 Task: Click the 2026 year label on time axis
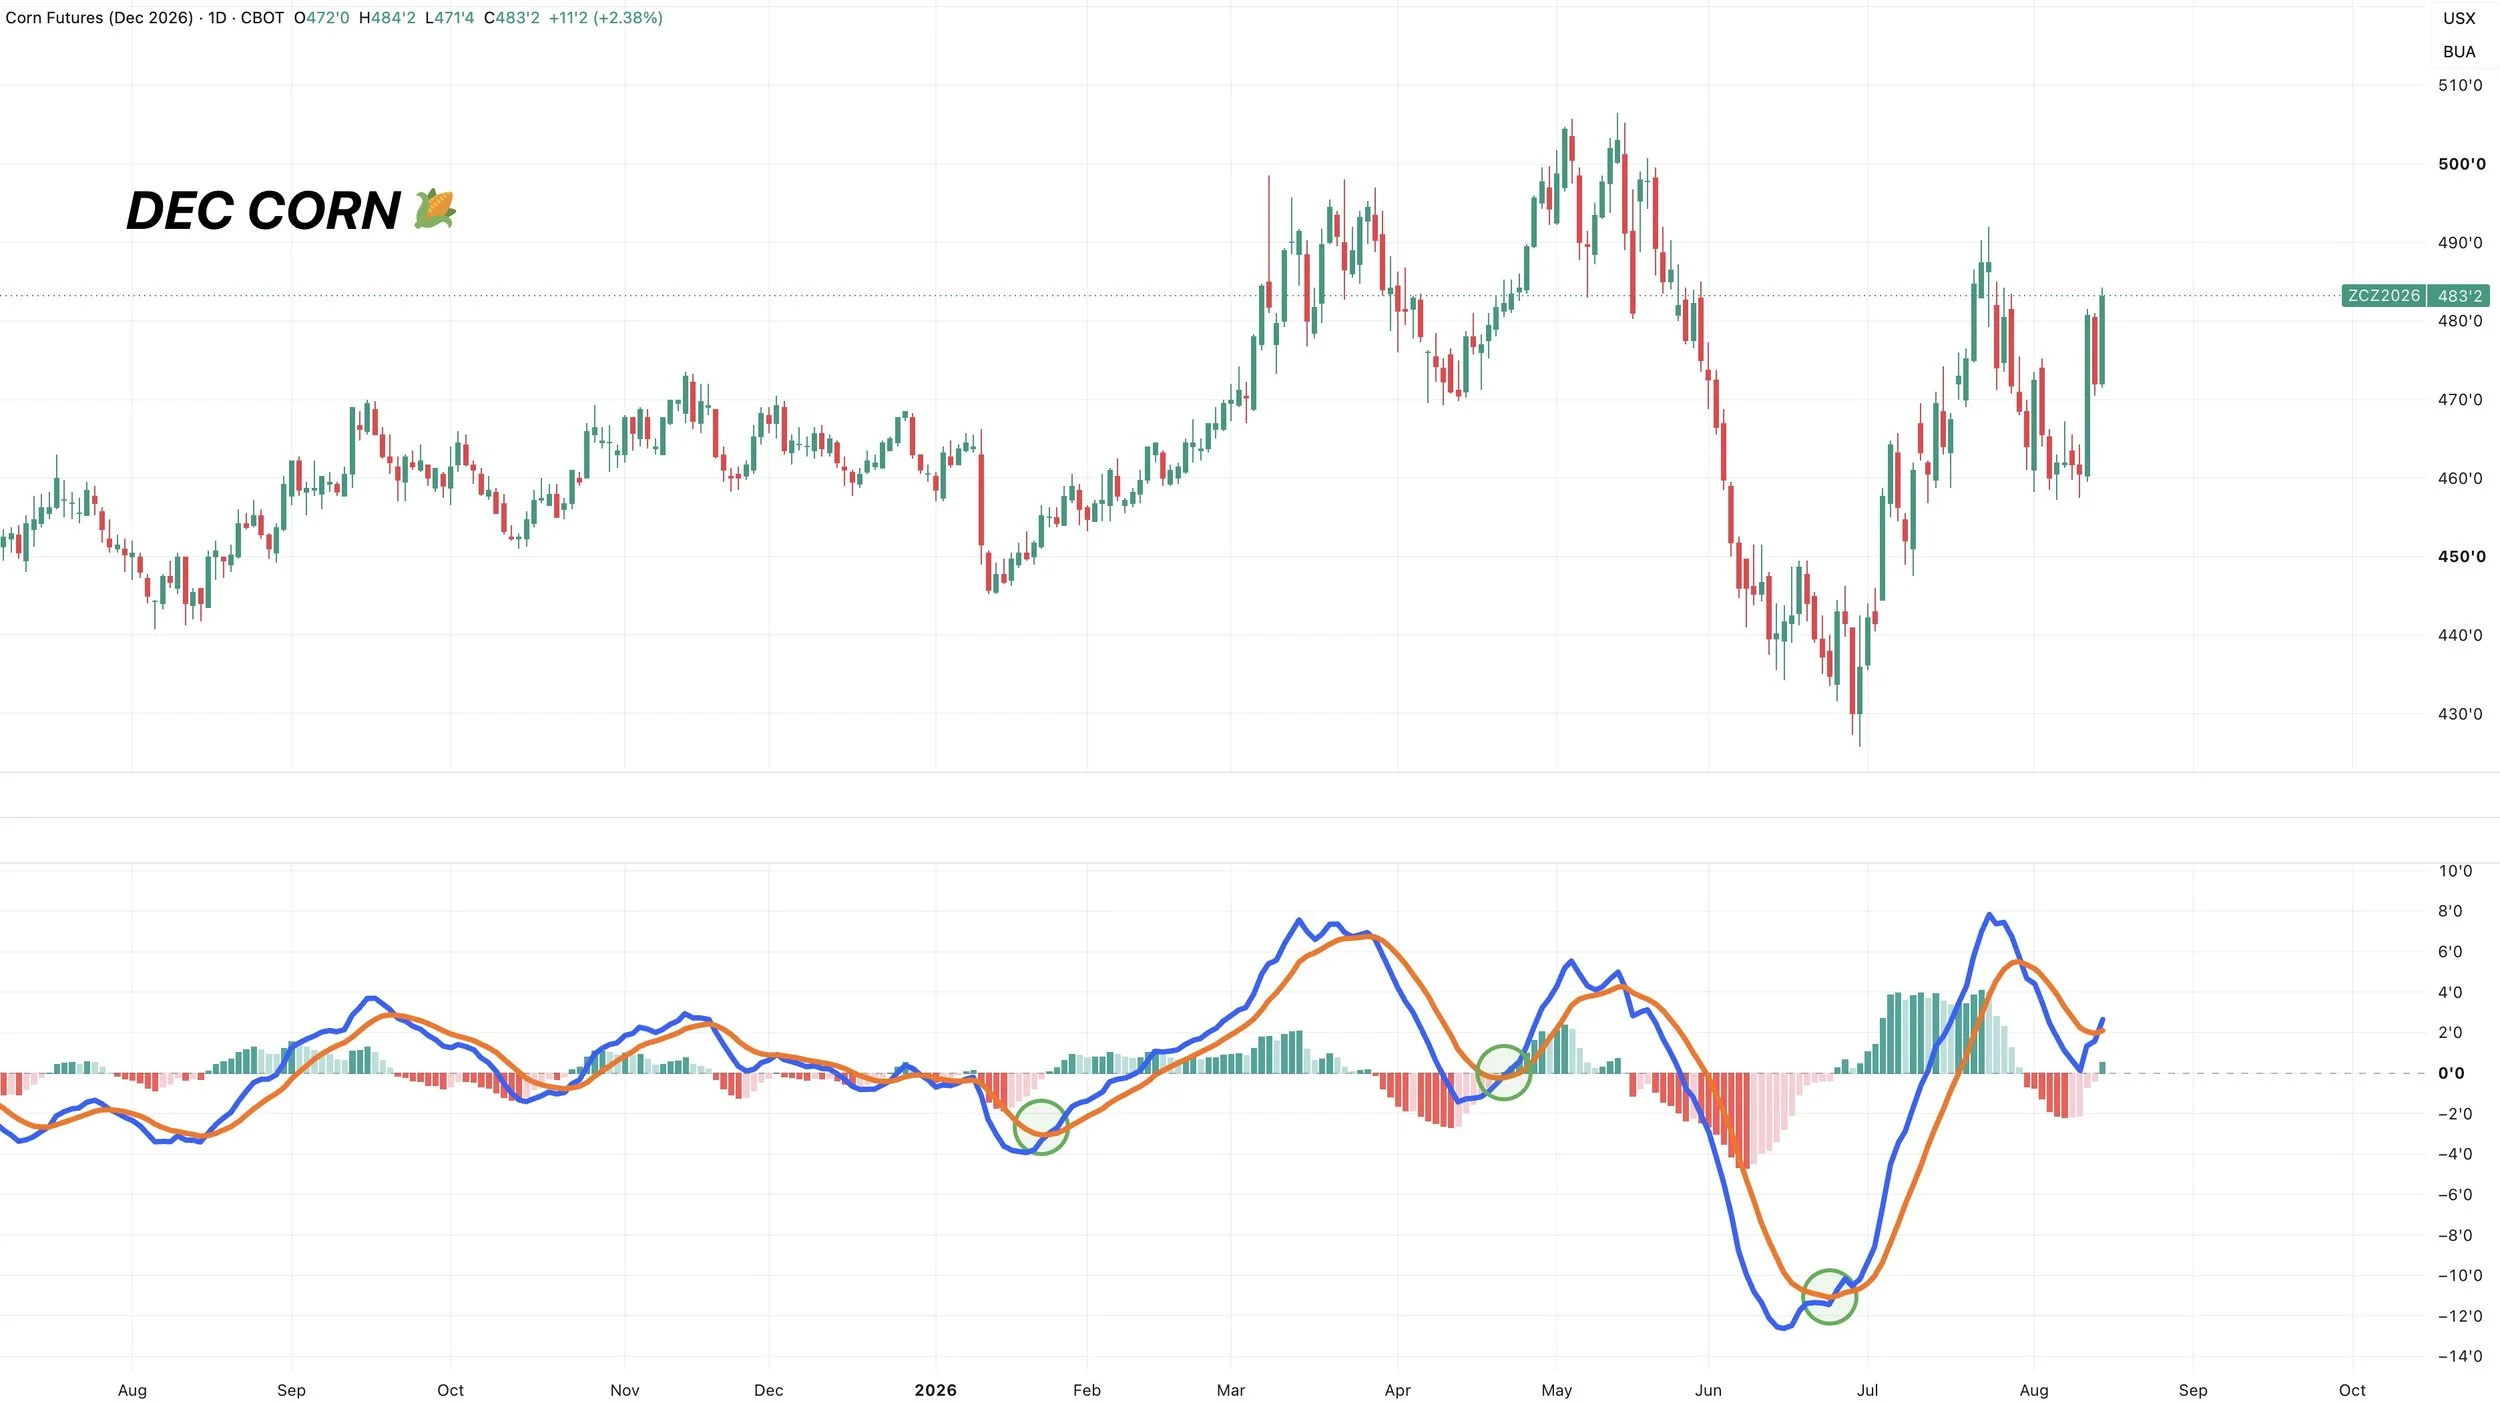(936, 1390)
